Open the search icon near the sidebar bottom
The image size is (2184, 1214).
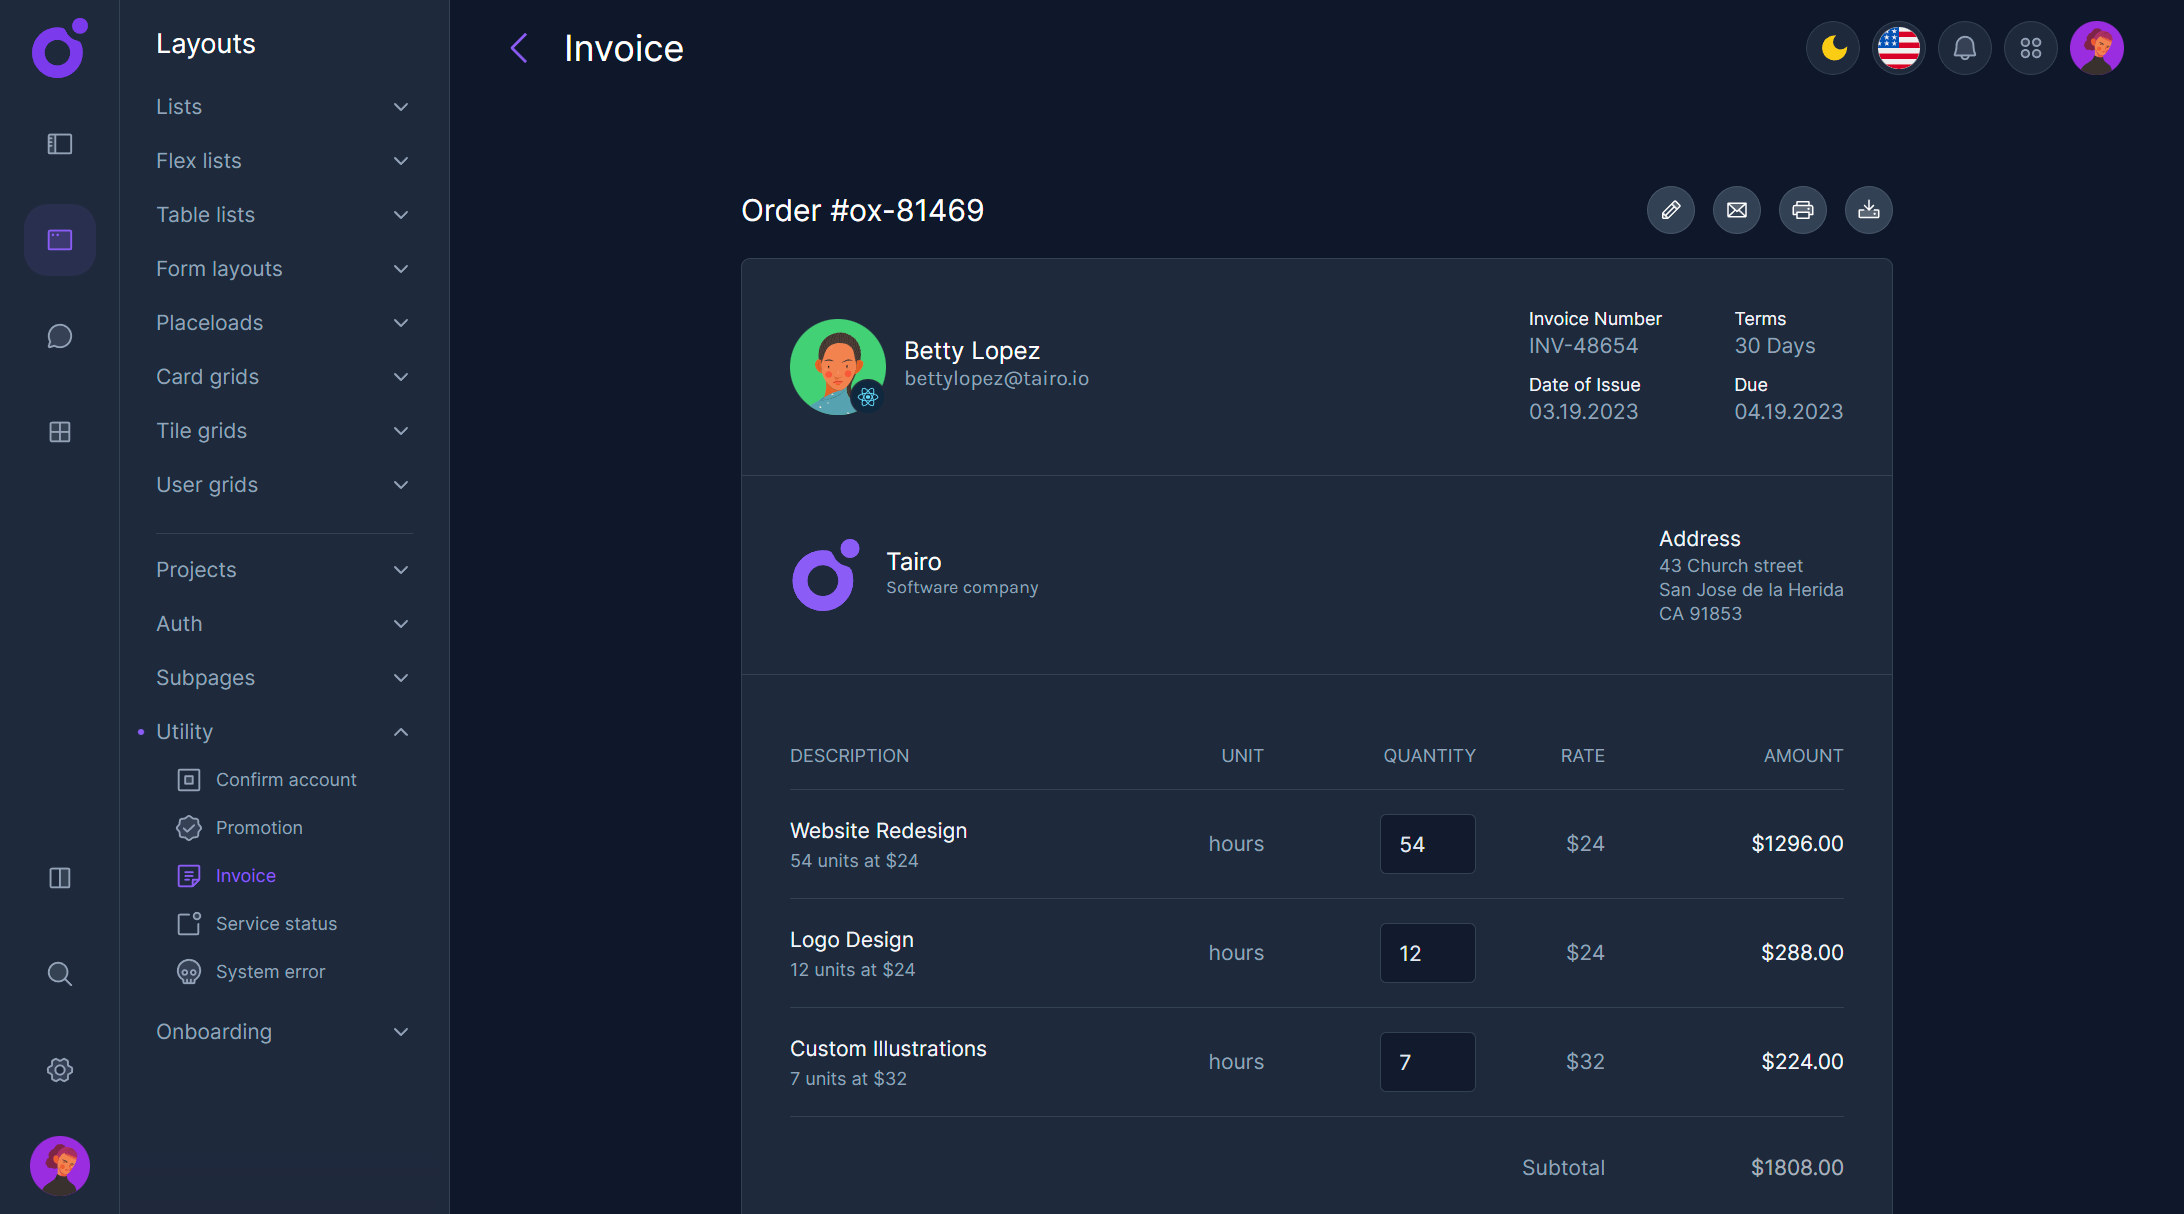point(59,973)
